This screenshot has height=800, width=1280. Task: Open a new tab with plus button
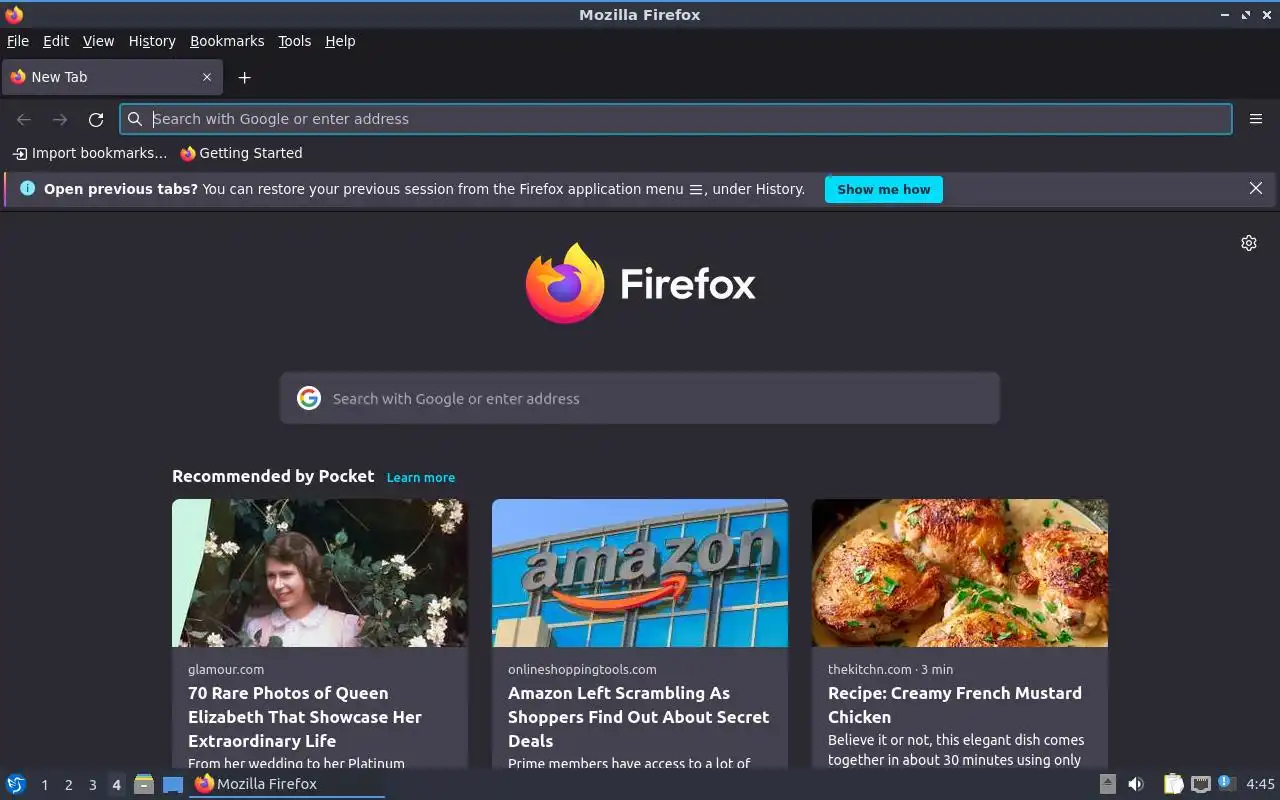[244, 77]
